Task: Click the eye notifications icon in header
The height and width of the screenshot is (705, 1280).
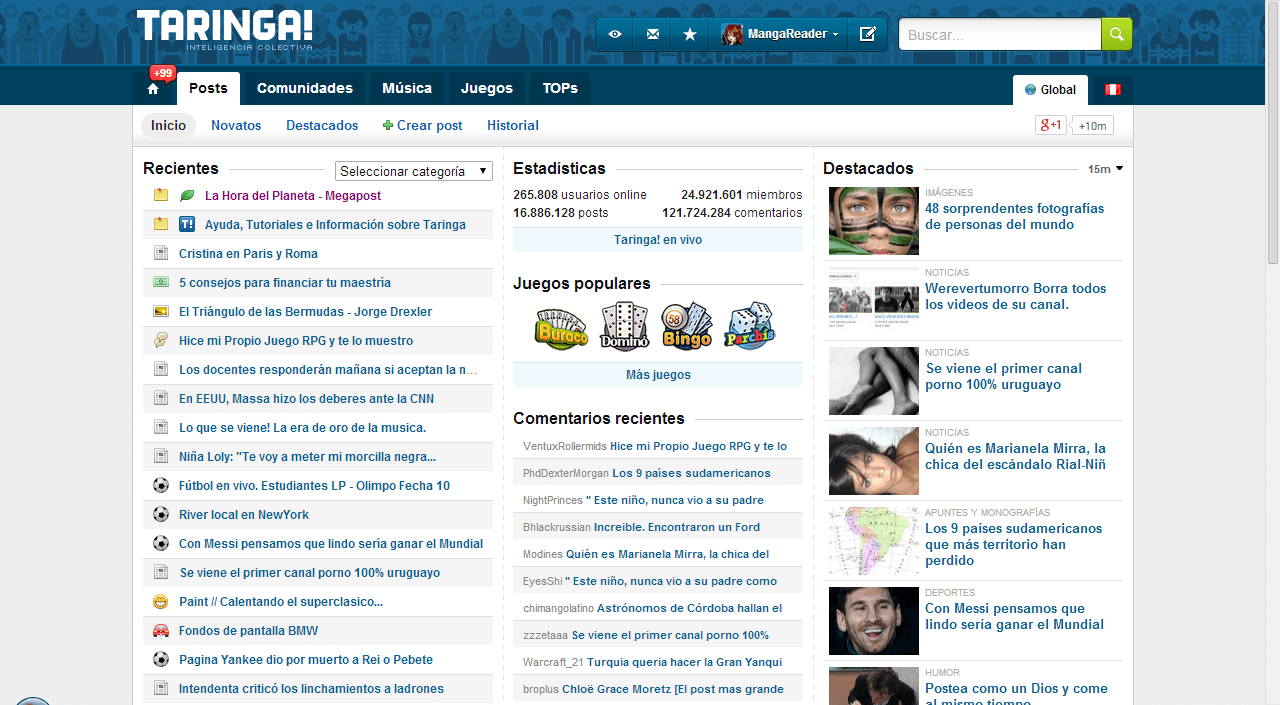Action: pos(615,34)
